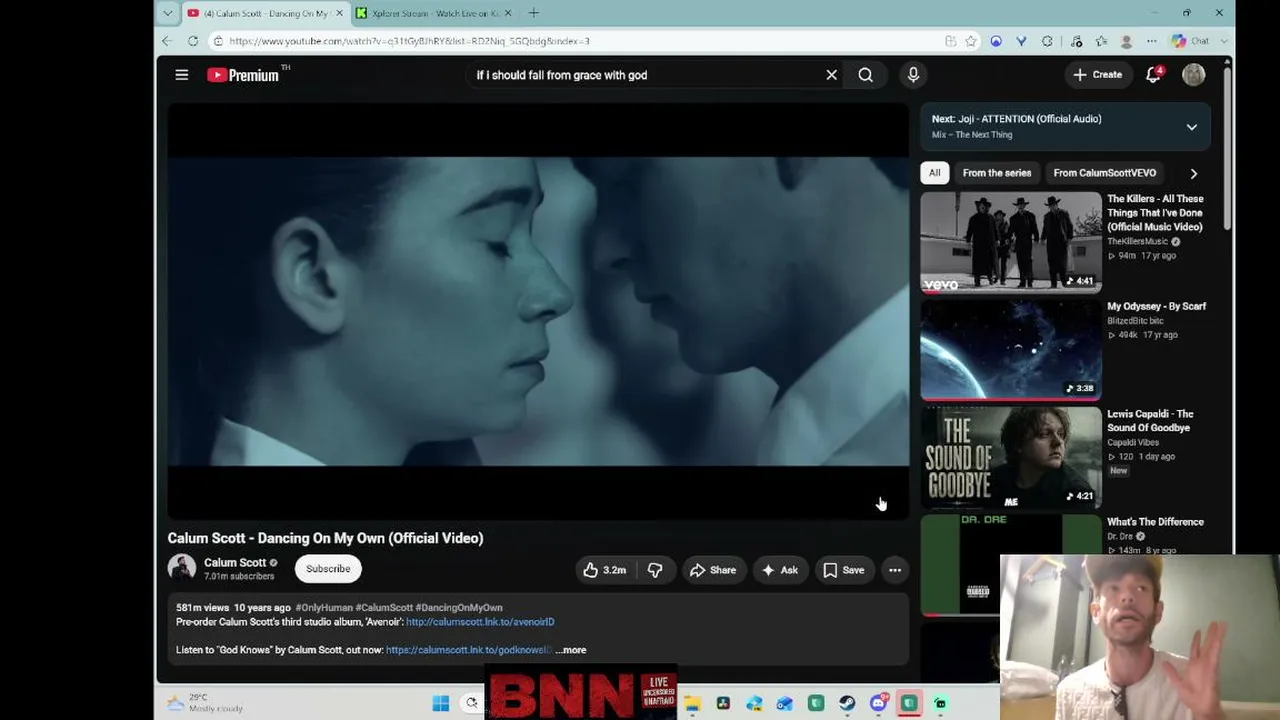Close the Calum Scott YouTube tab
The width and height of the screenshot is (1280, 720).
(x=339, y=13)
